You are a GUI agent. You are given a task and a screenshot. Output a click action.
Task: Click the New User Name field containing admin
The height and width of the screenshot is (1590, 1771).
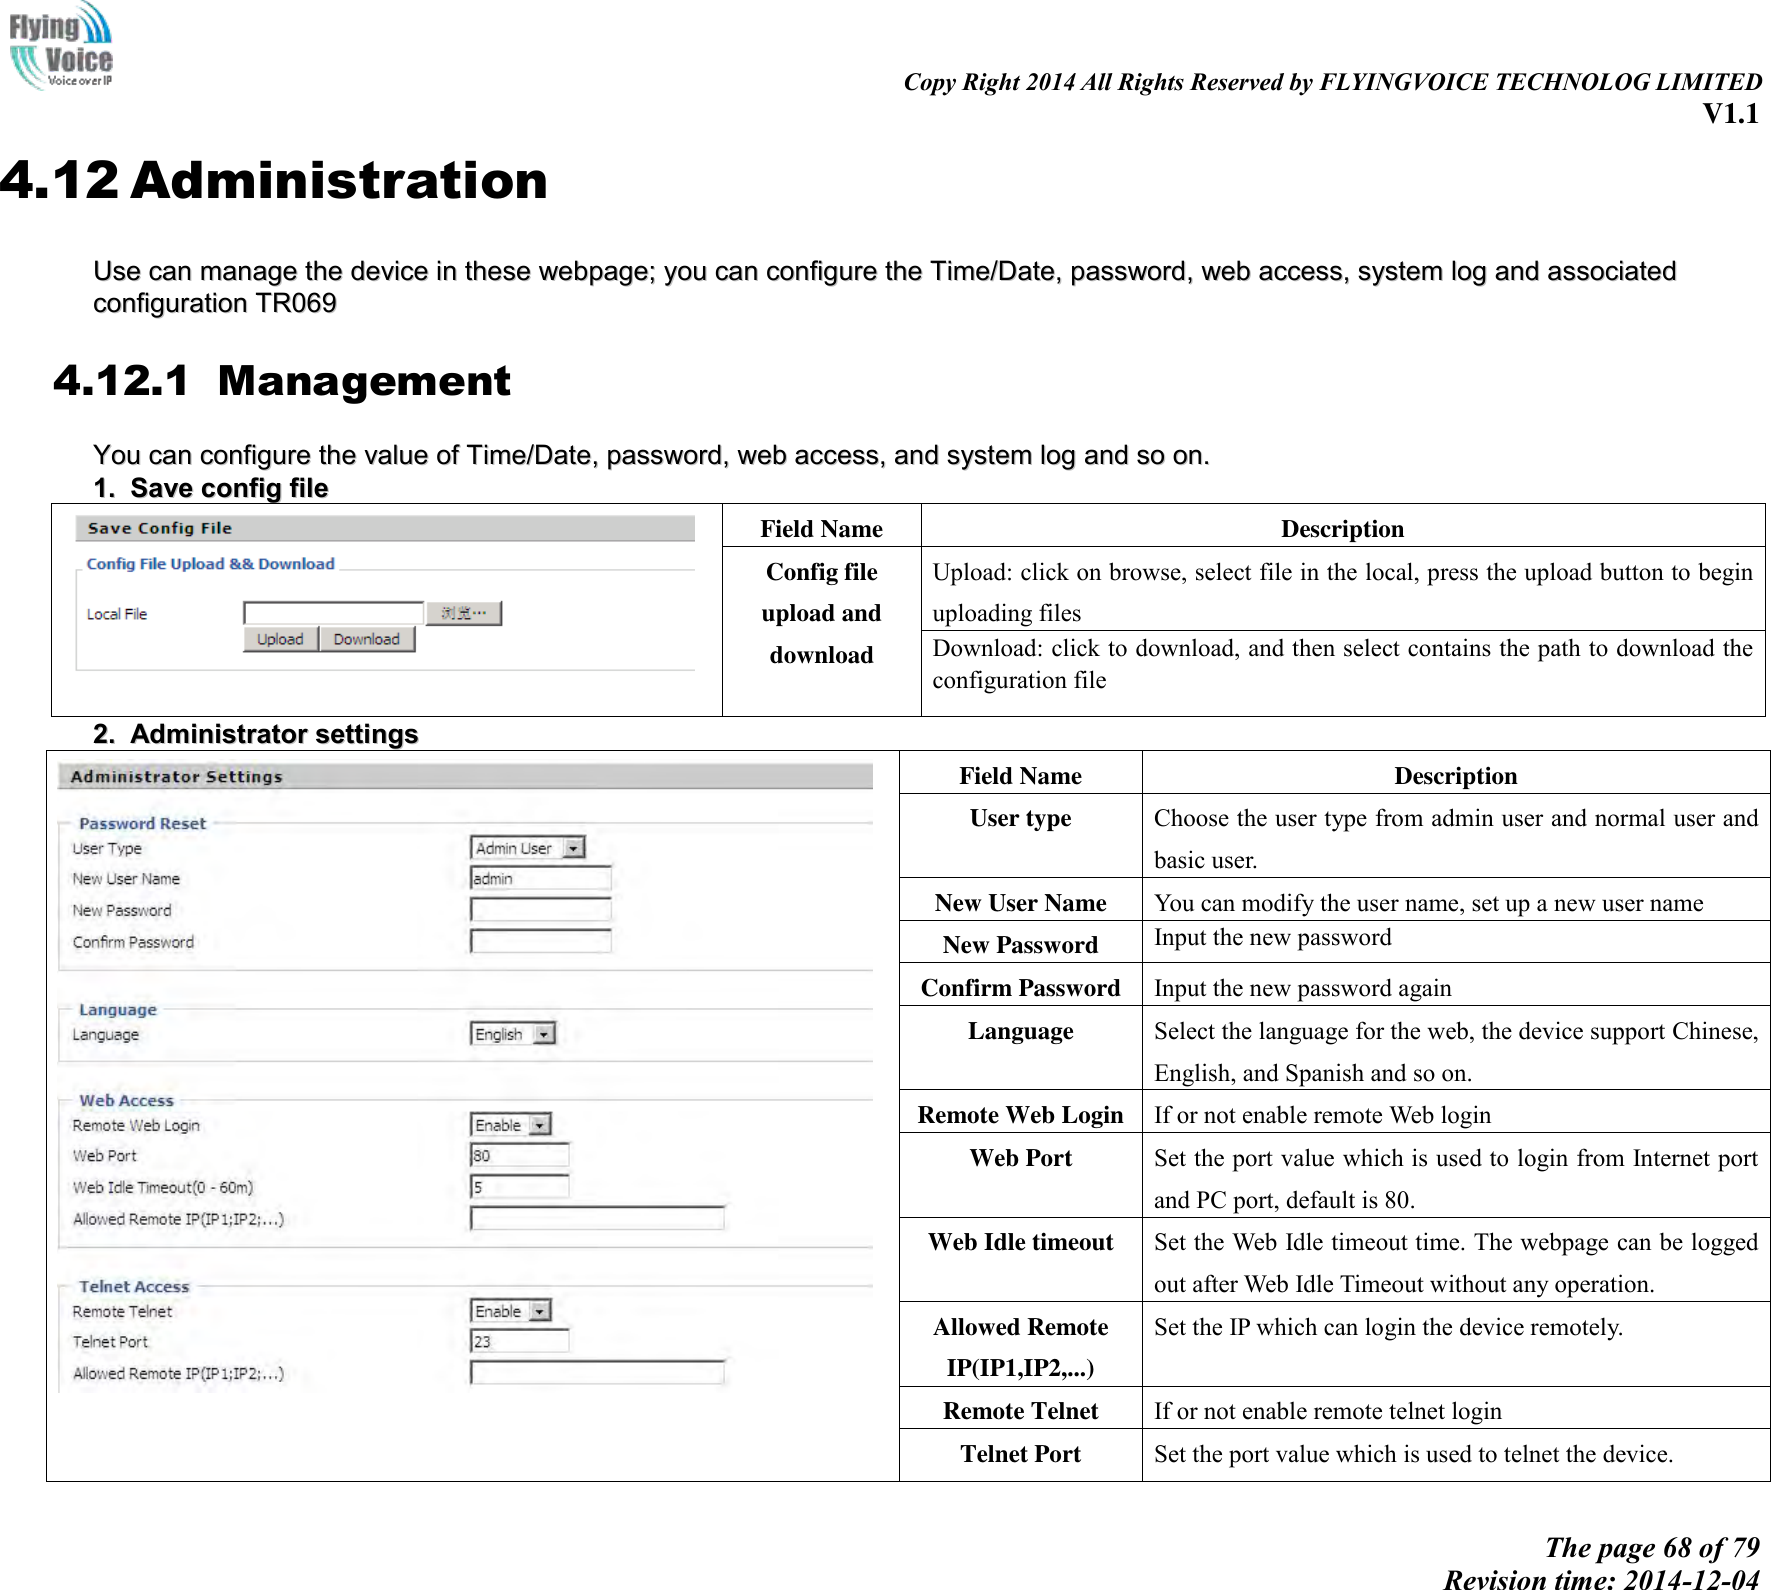click(x=541, y=879)
